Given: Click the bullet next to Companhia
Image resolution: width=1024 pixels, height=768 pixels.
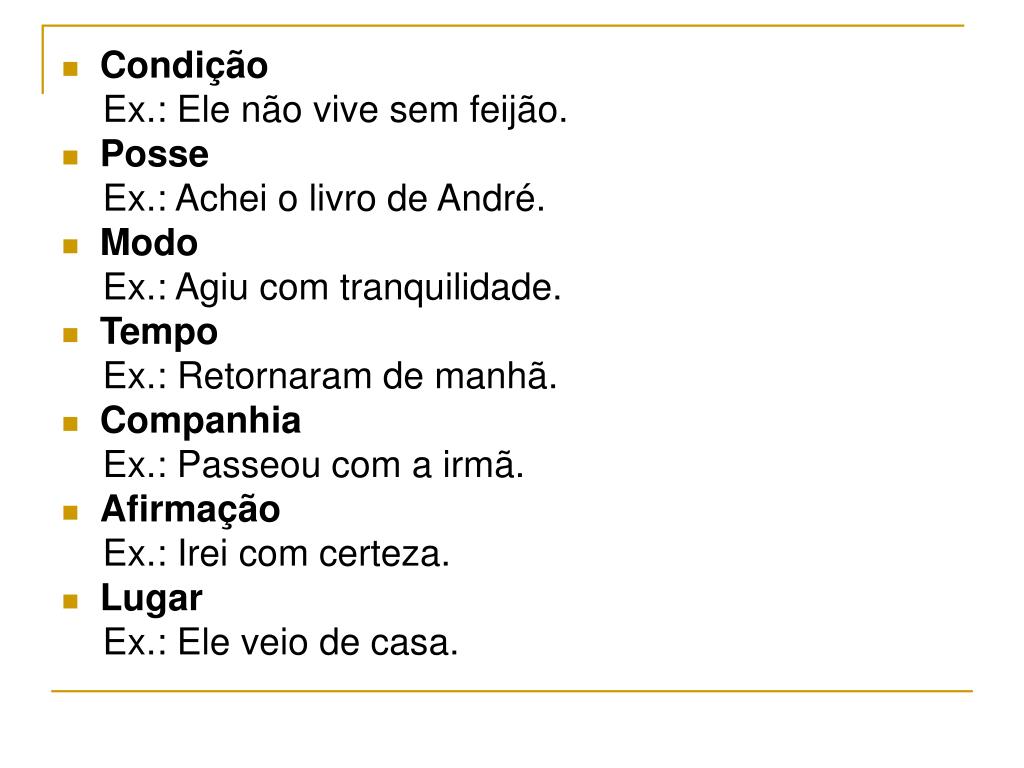Looking at the screenshot, I should click(71, 424).
